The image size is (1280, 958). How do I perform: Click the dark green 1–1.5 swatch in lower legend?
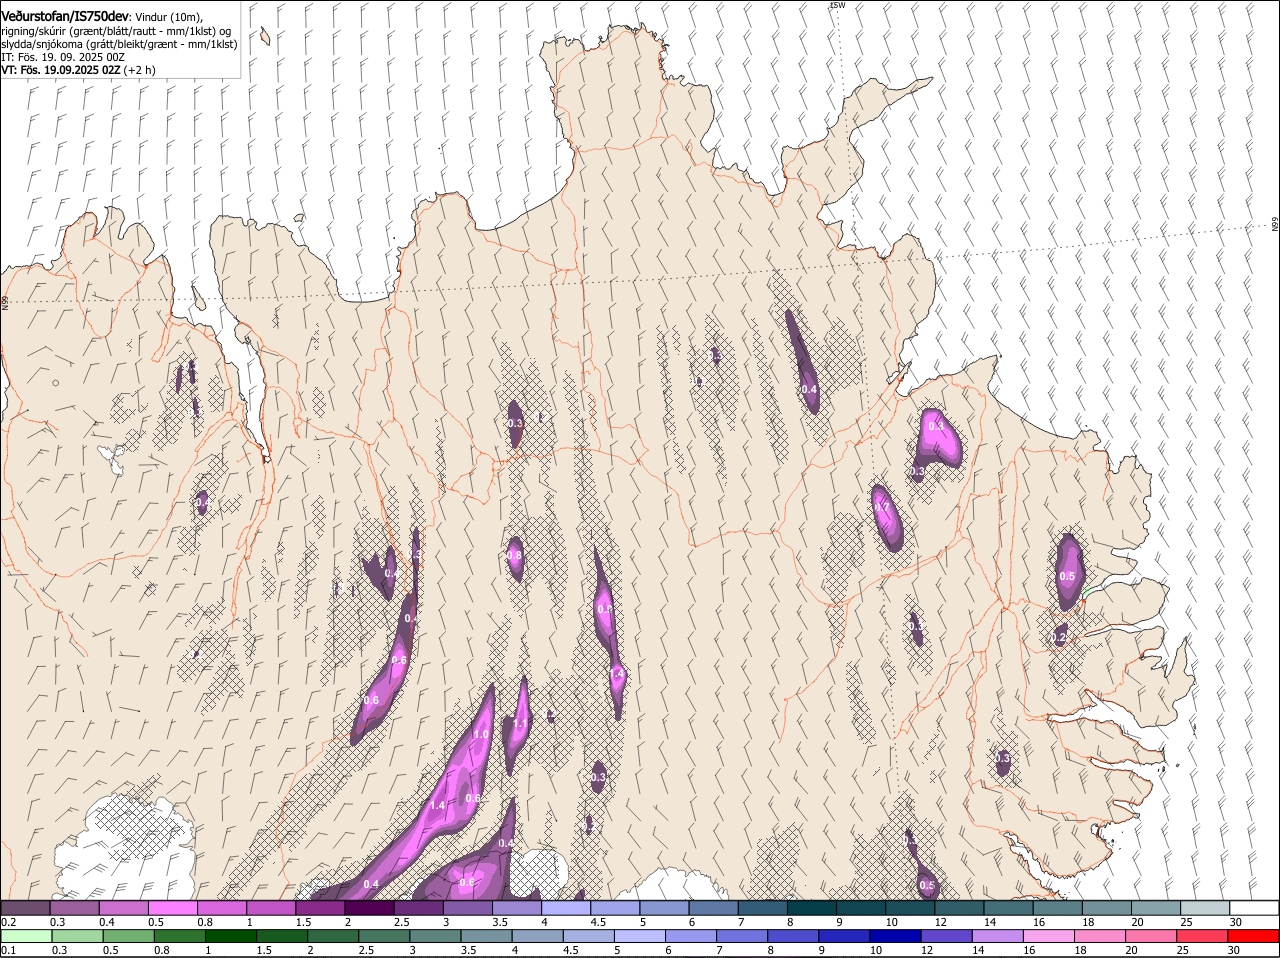(231, 936)
